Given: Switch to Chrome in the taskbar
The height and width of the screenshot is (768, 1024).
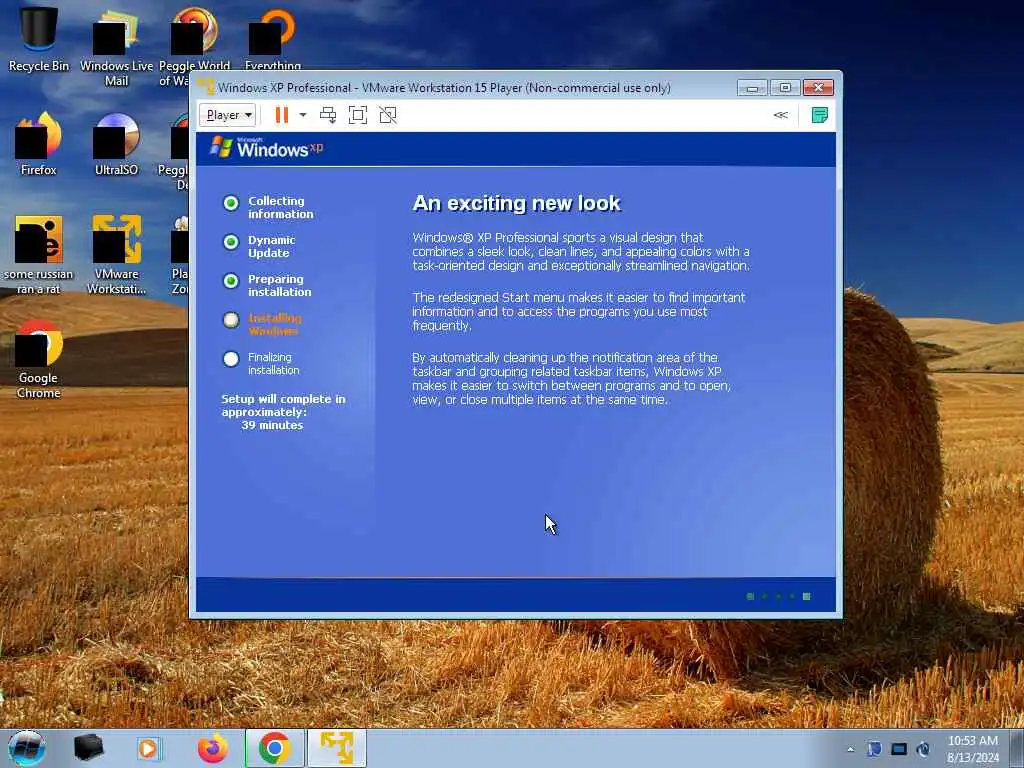Looking at the screenshot, I should point(274,748).
